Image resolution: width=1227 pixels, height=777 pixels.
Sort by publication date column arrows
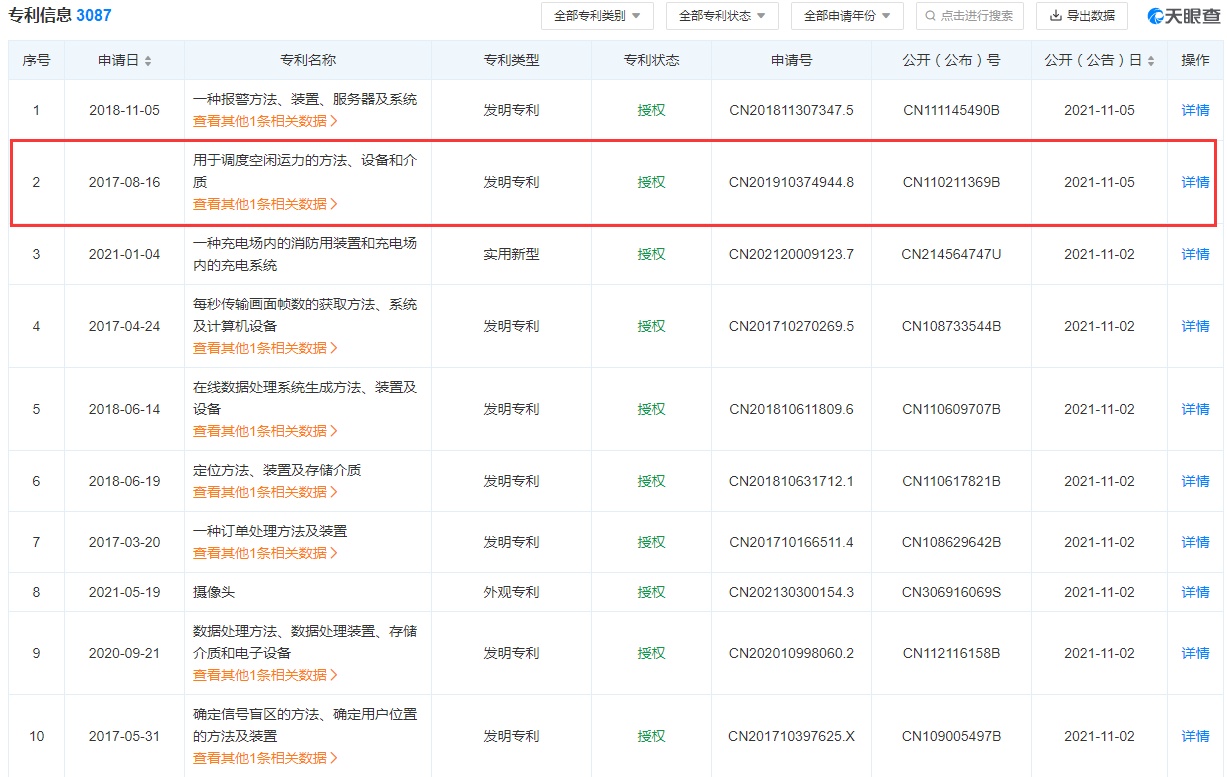click(x=1151, y=61)
